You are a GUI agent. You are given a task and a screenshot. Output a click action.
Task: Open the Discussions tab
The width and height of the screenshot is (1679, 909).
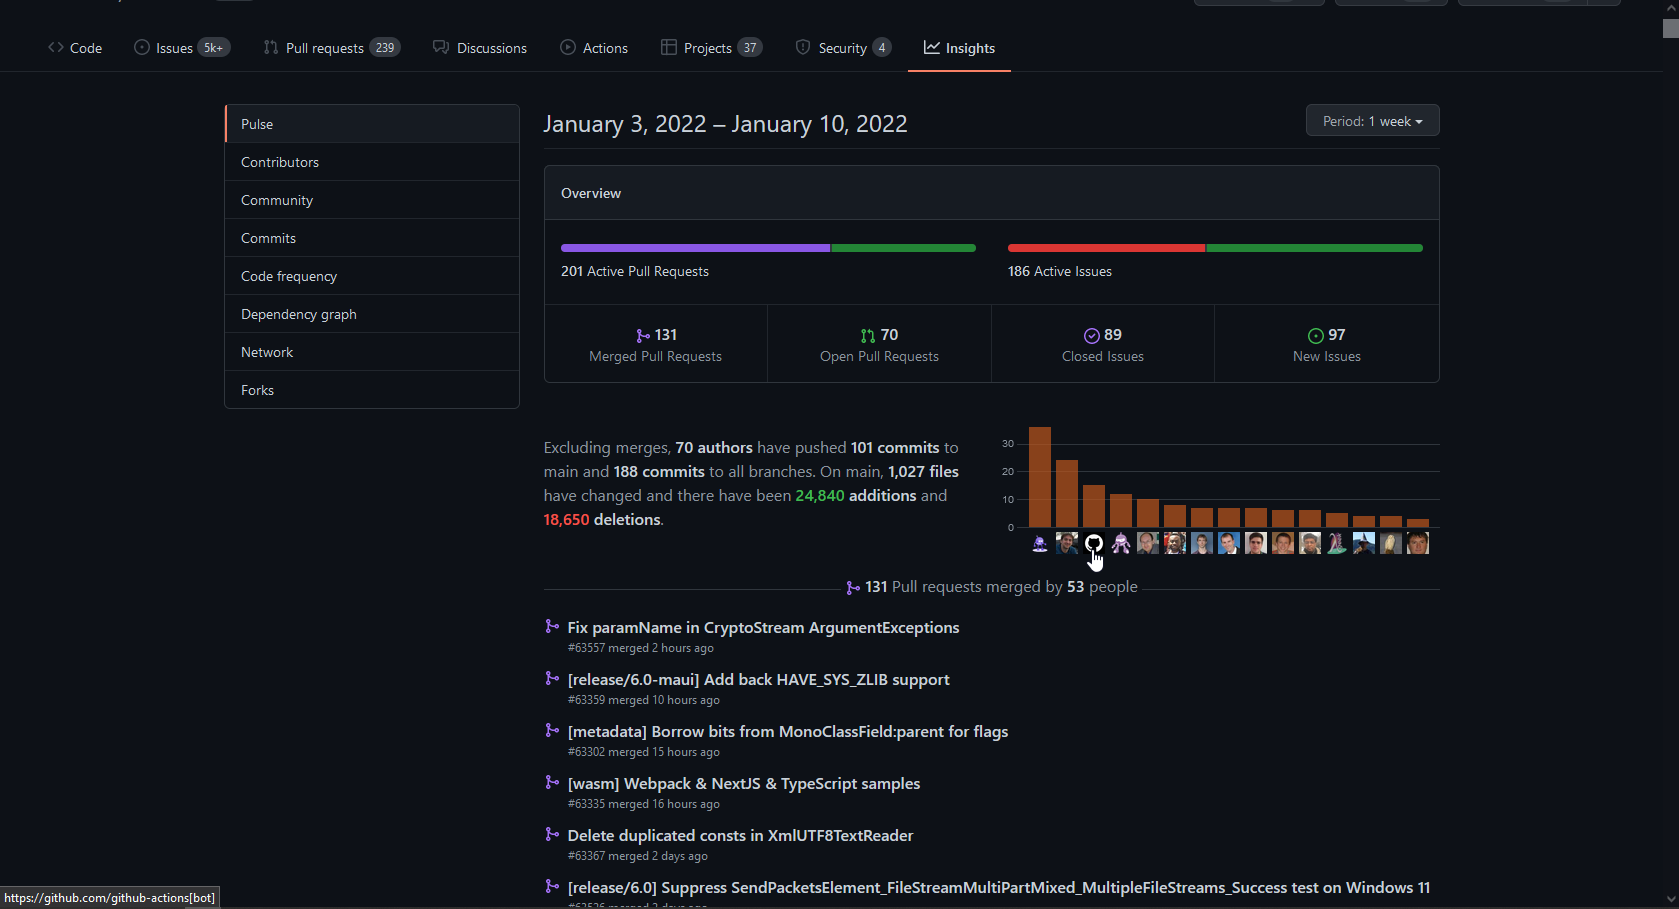(x=480, y=48)
